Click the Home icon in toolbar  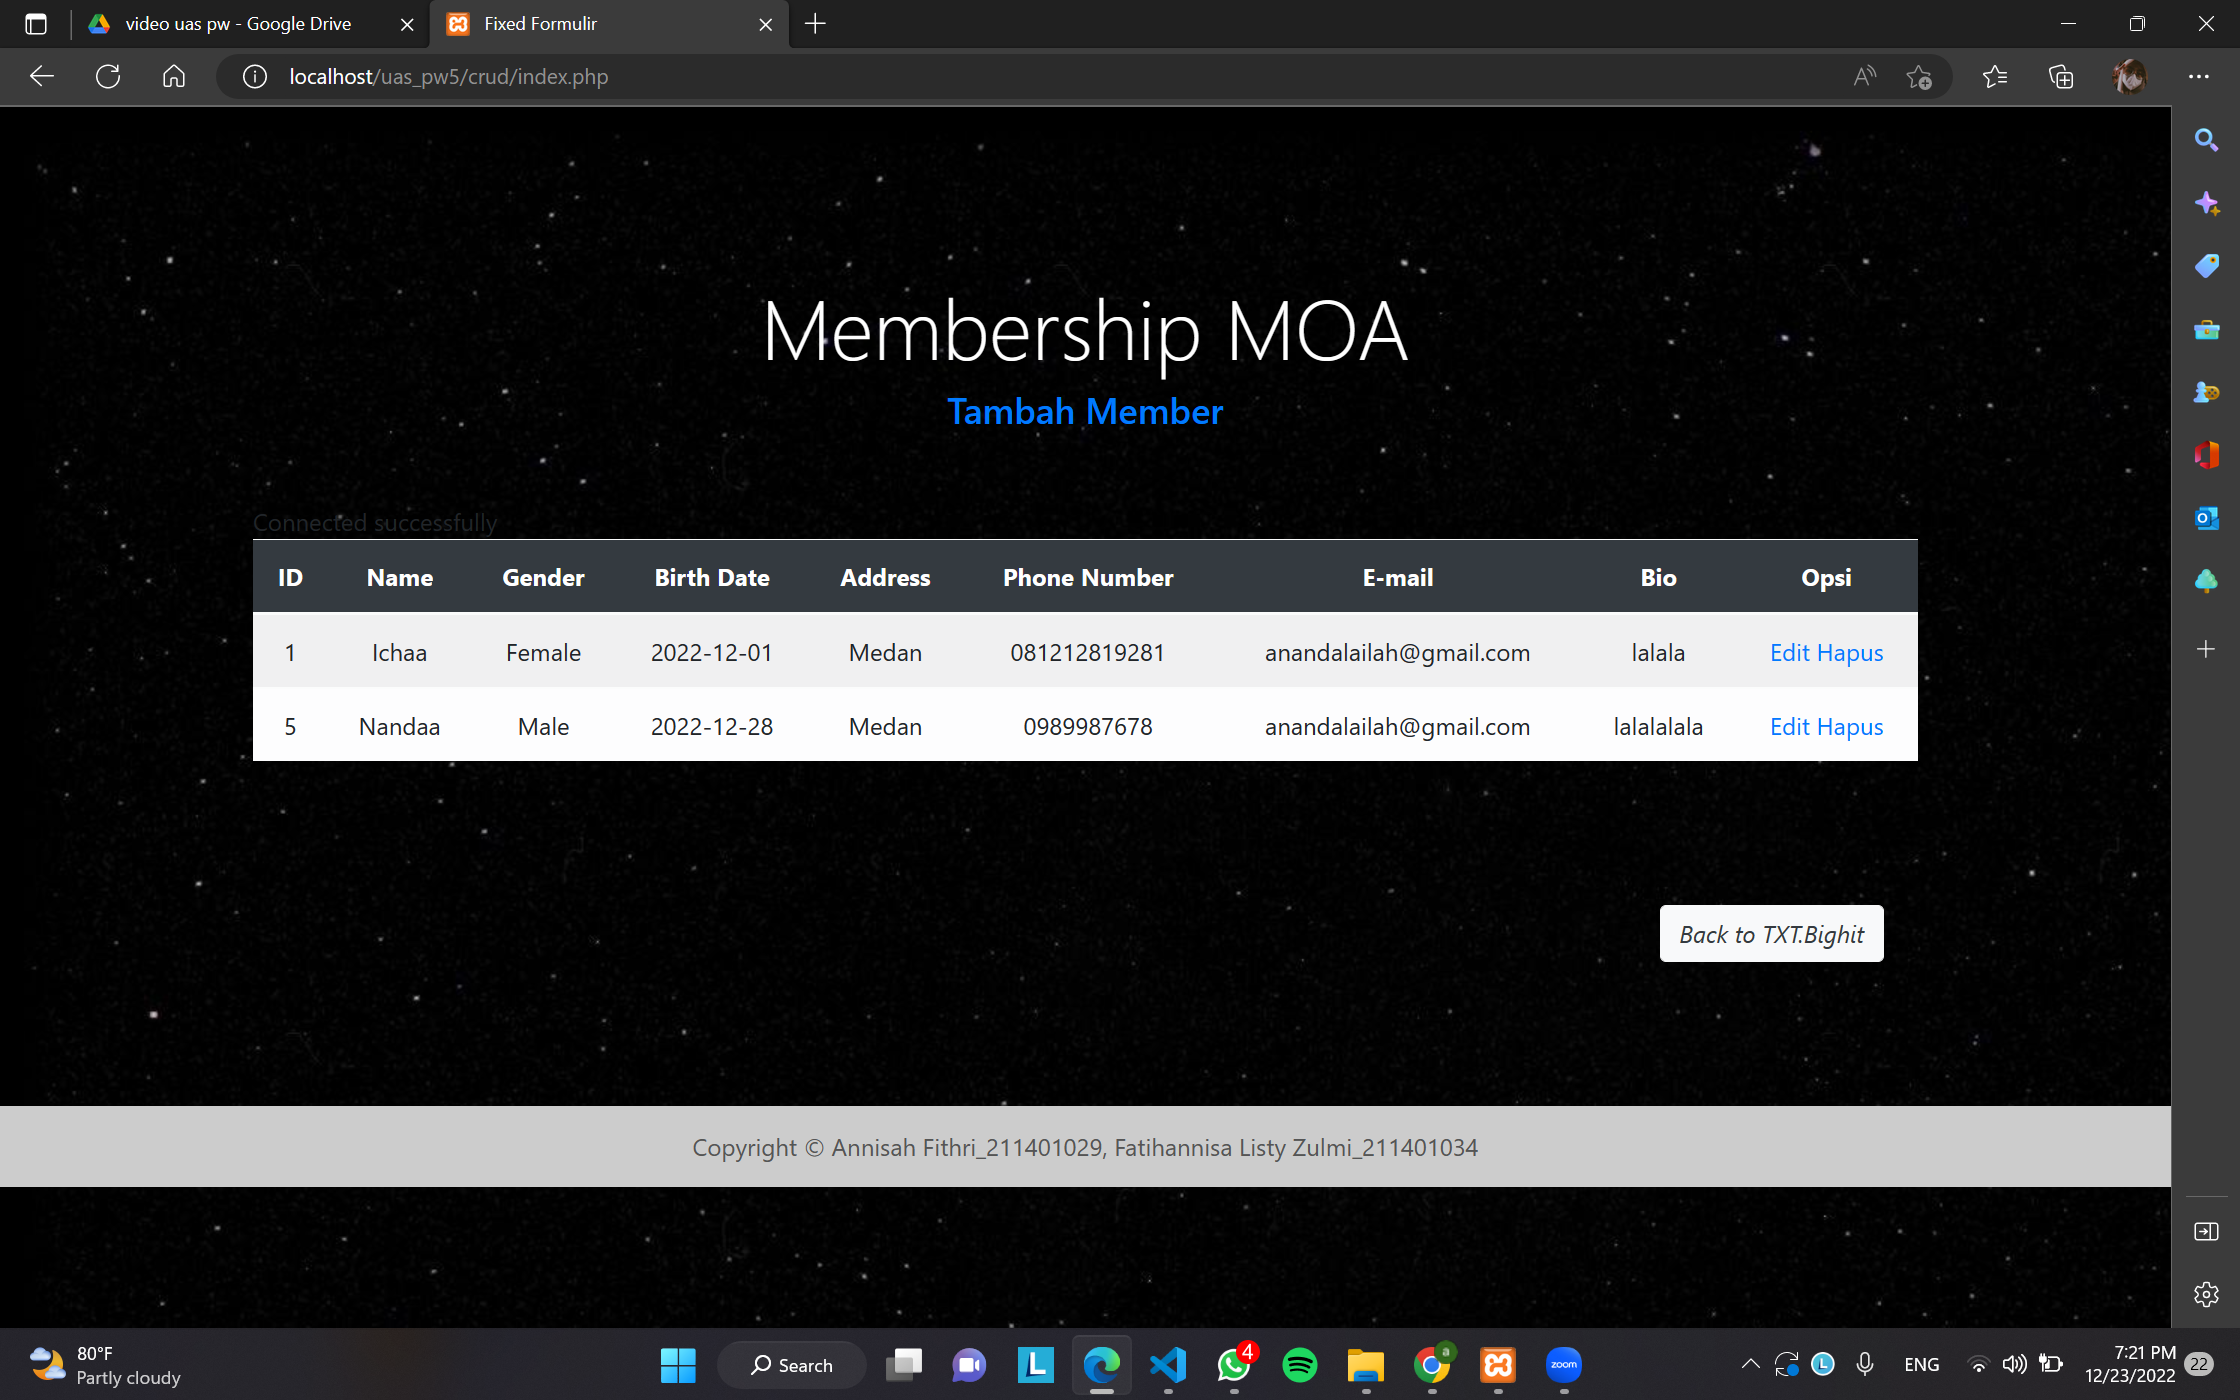174,77
